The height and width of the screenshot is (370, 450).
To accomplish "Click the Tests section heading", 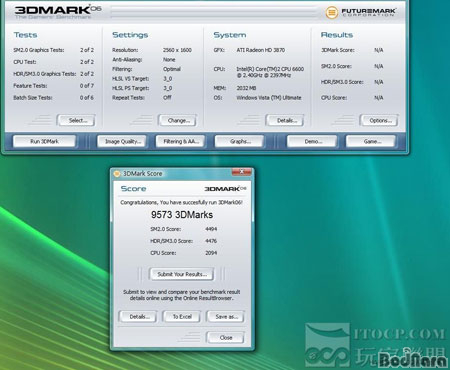I will pyautogui.click(x=25, y=35).
